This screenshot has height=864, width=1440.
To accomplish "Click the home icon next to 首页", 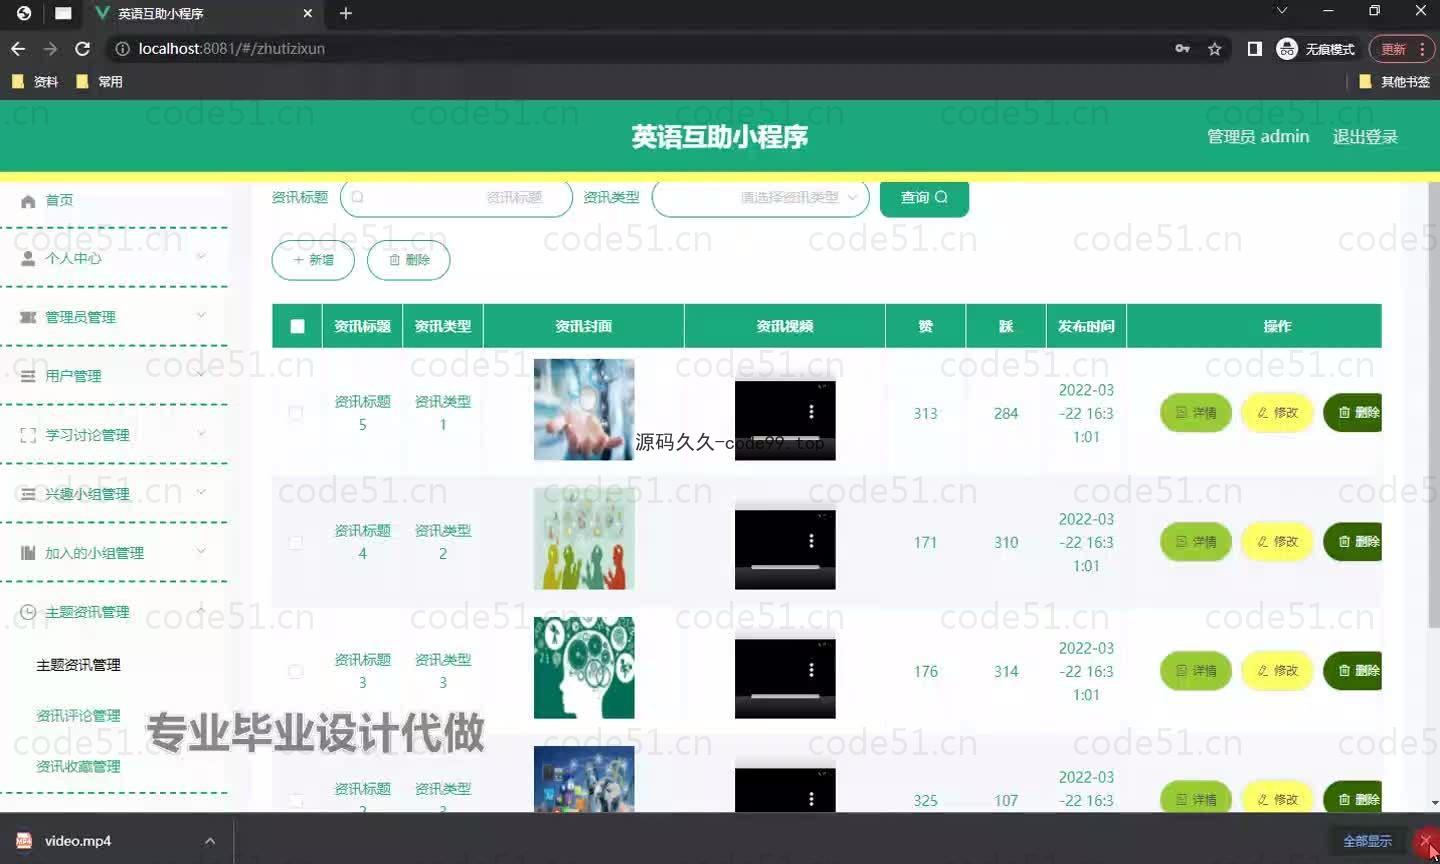I will pos(28,200).
